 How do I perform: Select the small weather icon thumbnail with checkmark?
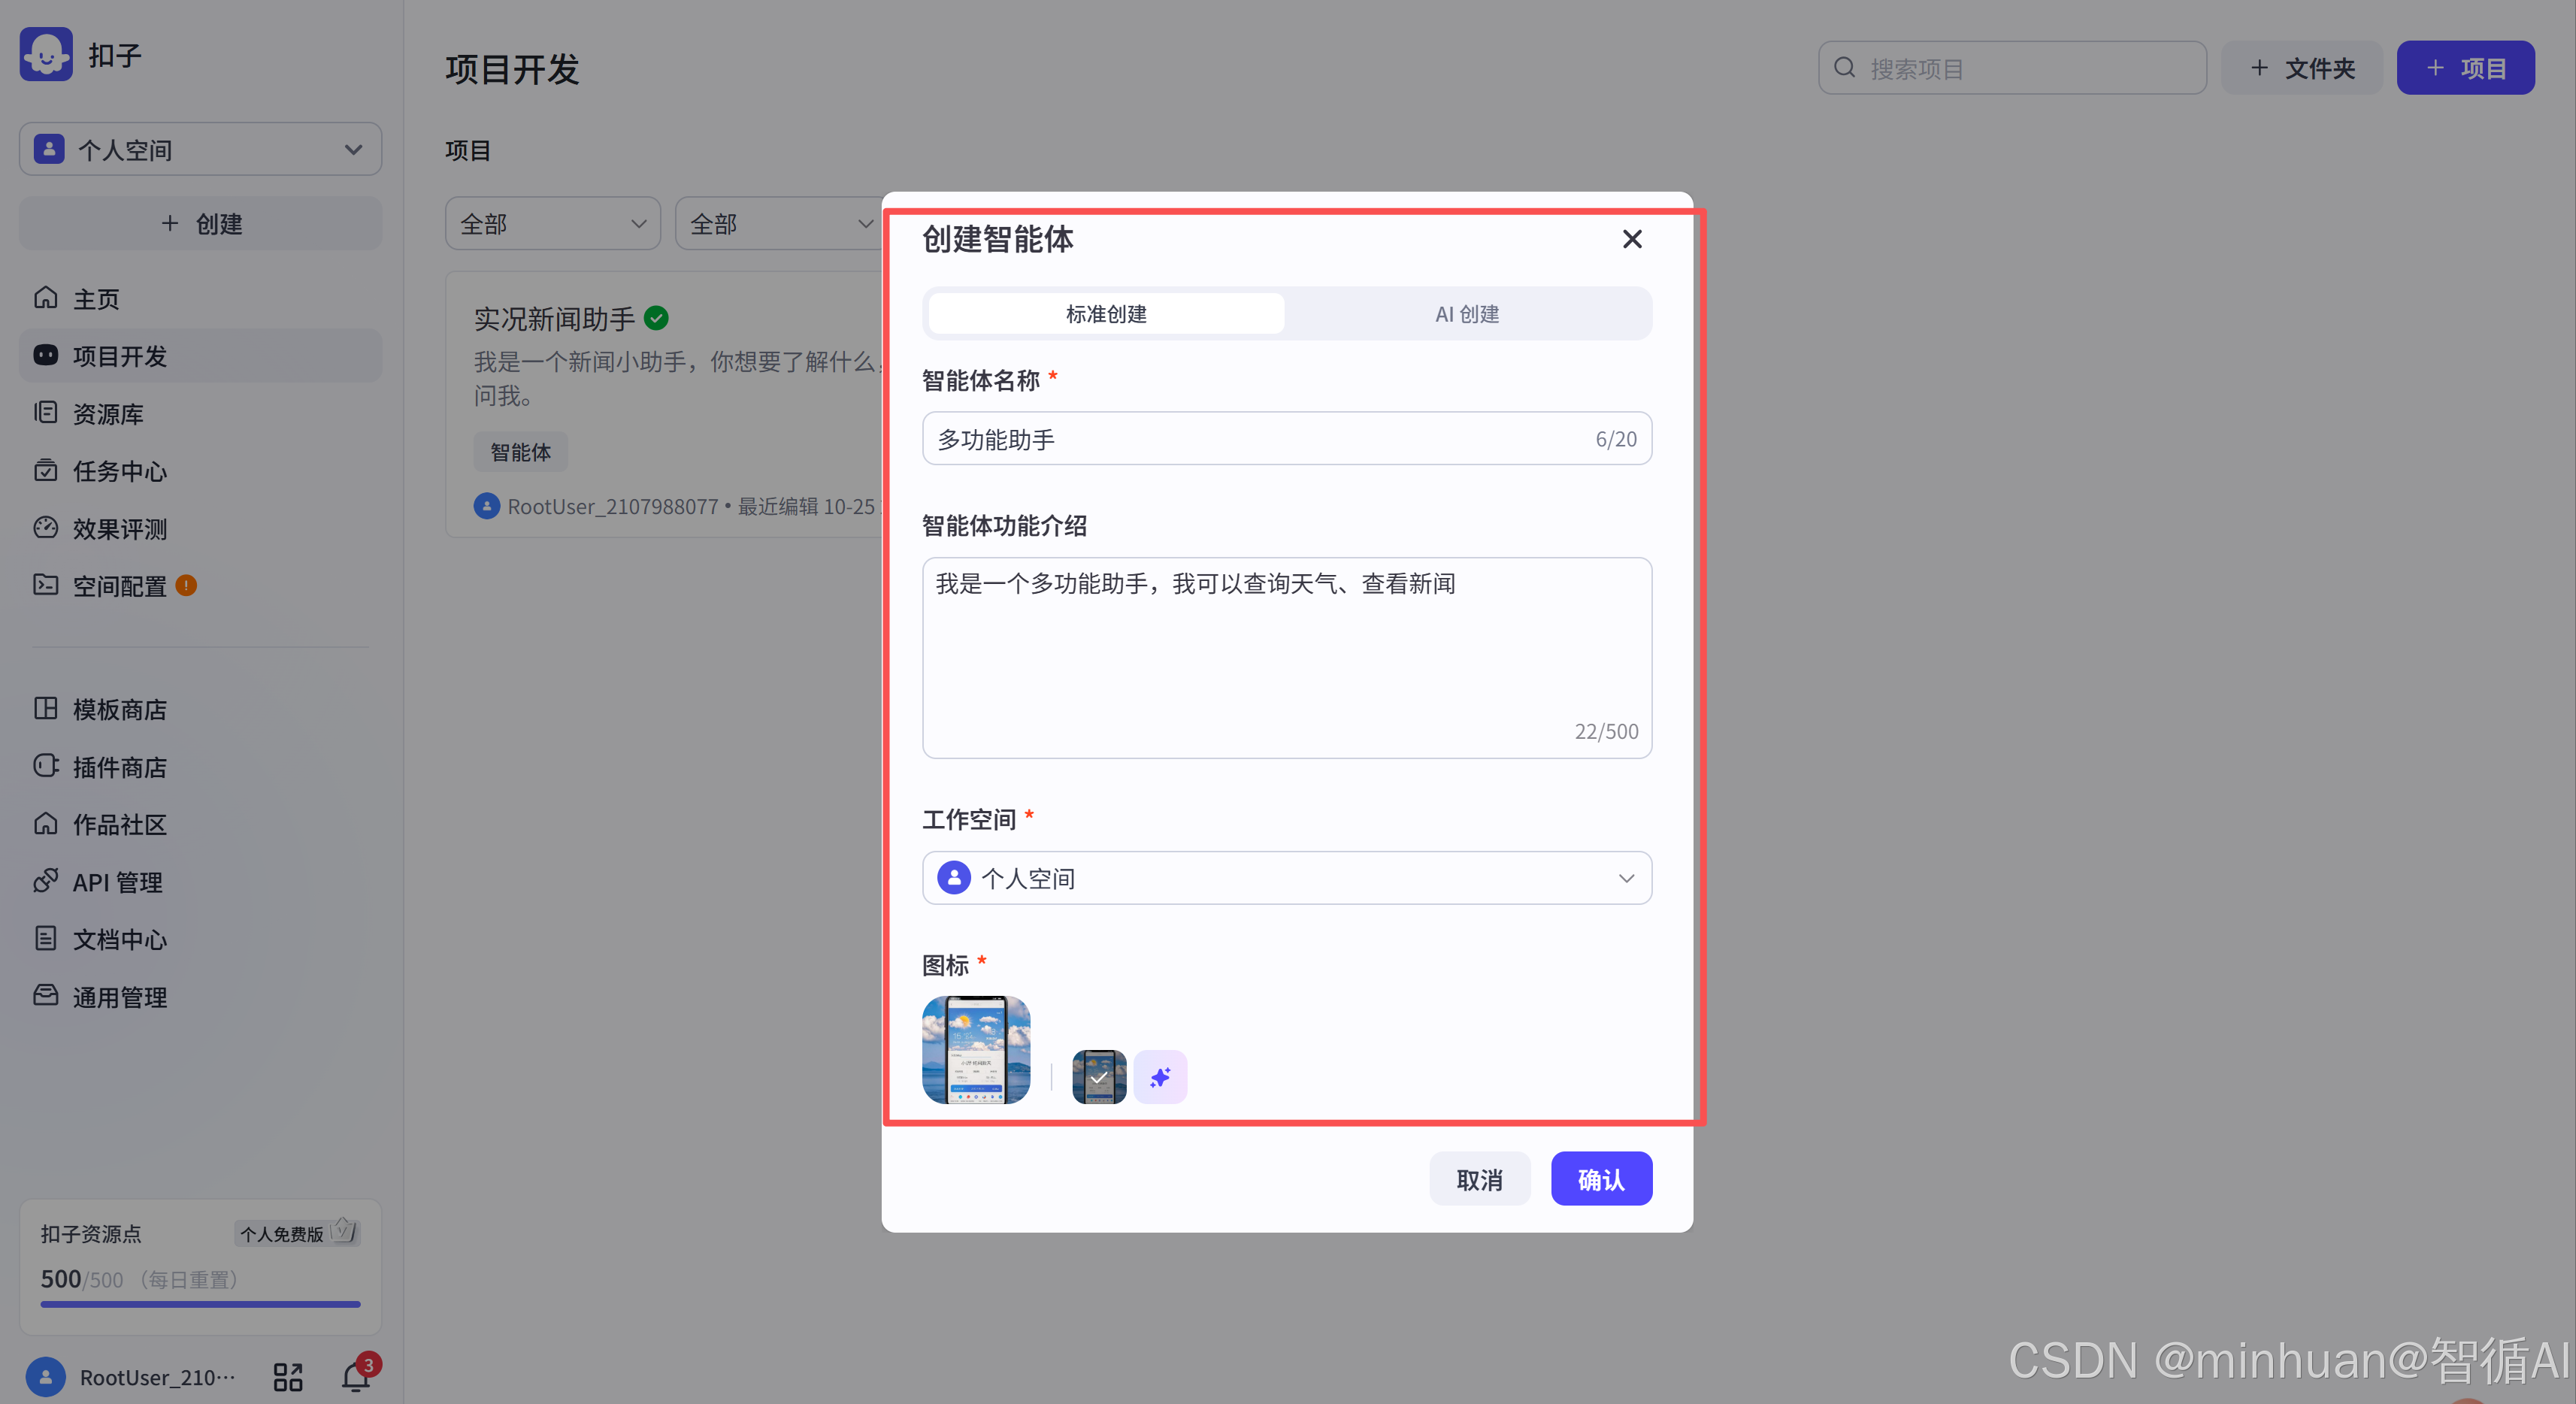(x=1099, y=1077)
